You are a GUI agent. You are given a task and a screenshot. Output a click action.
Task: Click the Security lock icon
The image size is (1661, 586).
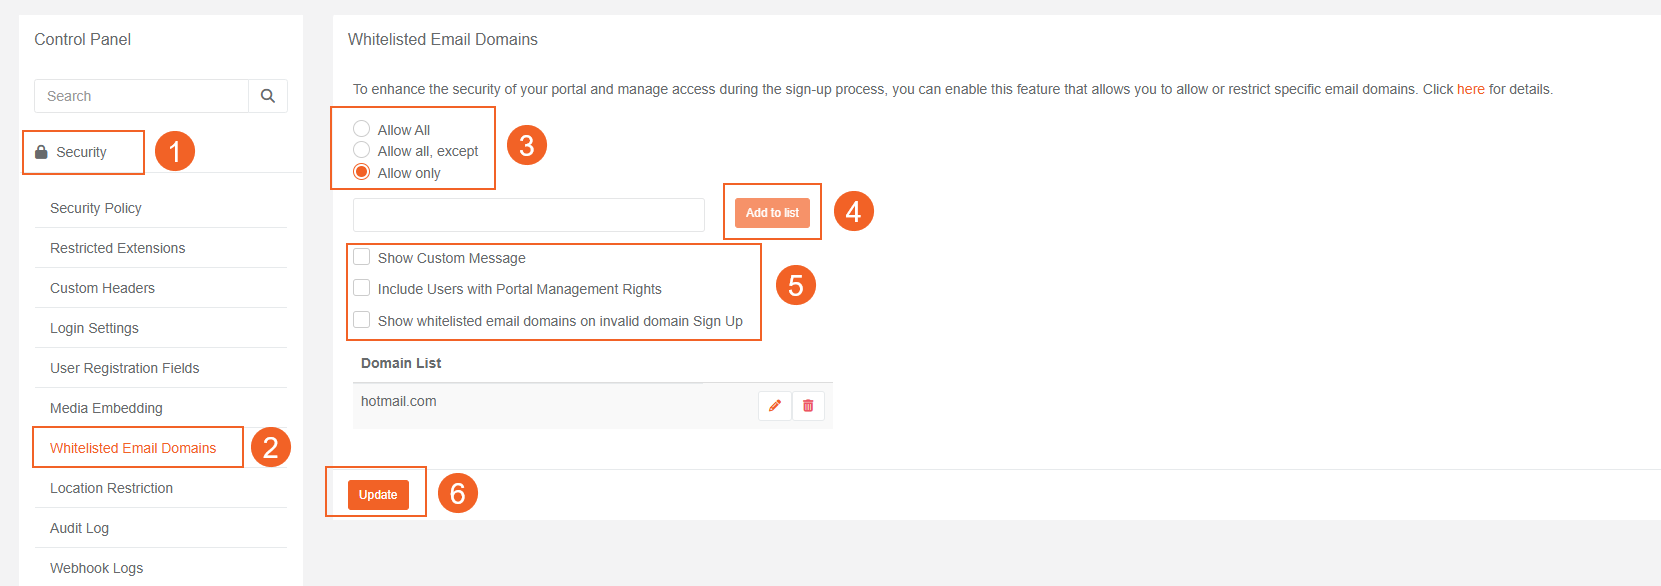click(x=41, y=152)
